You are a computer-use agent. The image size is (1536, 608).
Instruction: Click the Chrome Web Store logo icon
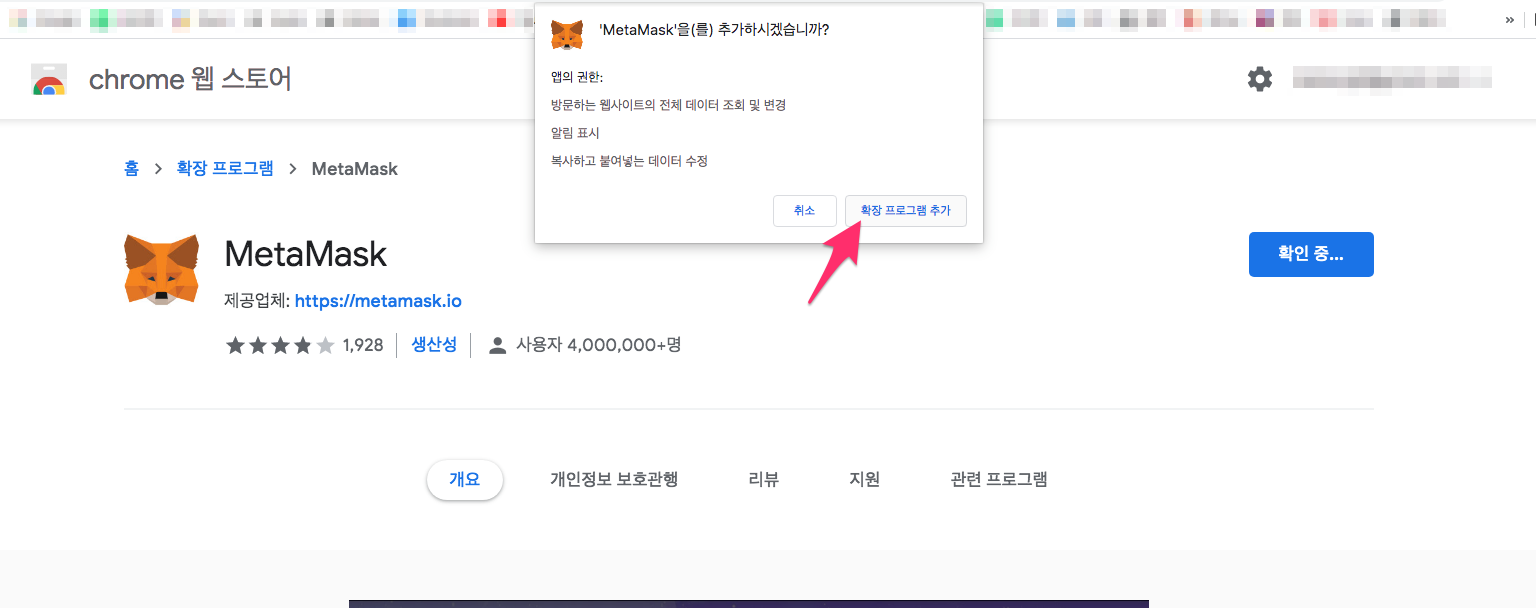click(49, 79)
